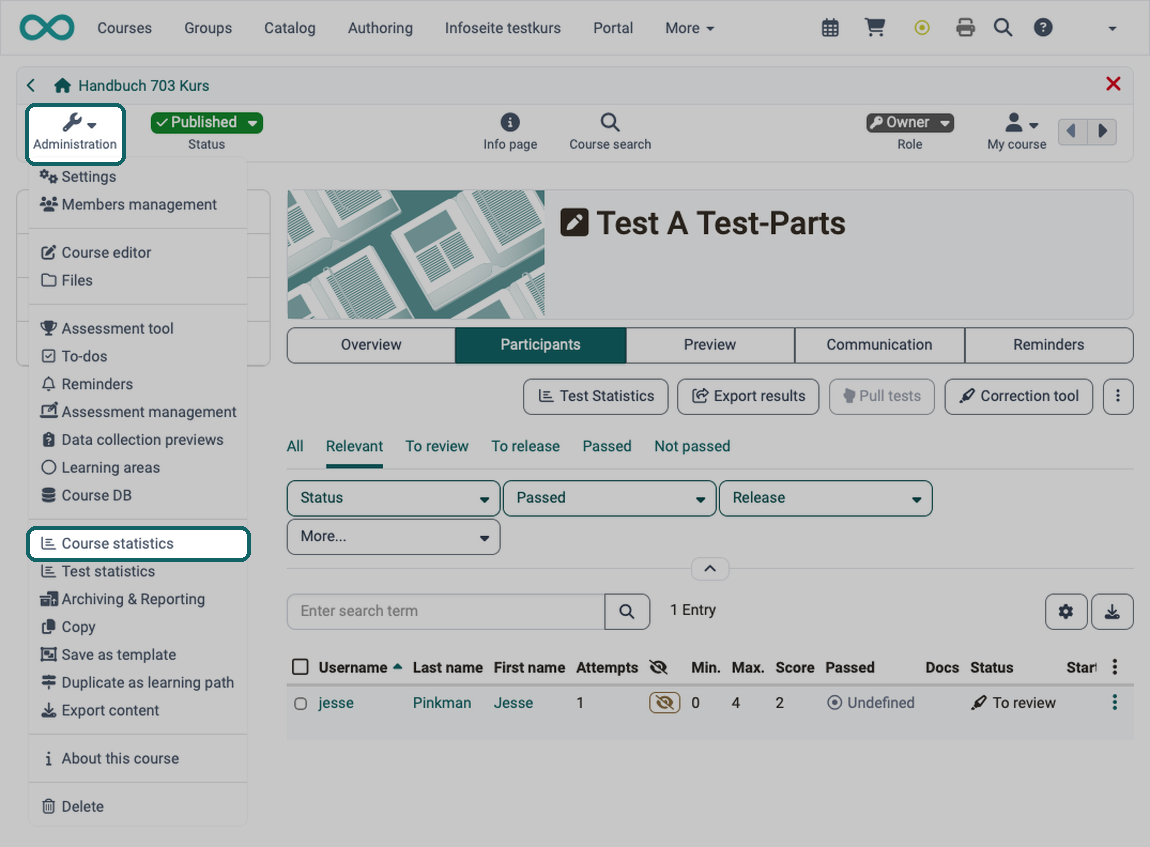Click the course teaser image thumbnail
The height and width of the screenshot is (847, 1150).
pos(416,254)
